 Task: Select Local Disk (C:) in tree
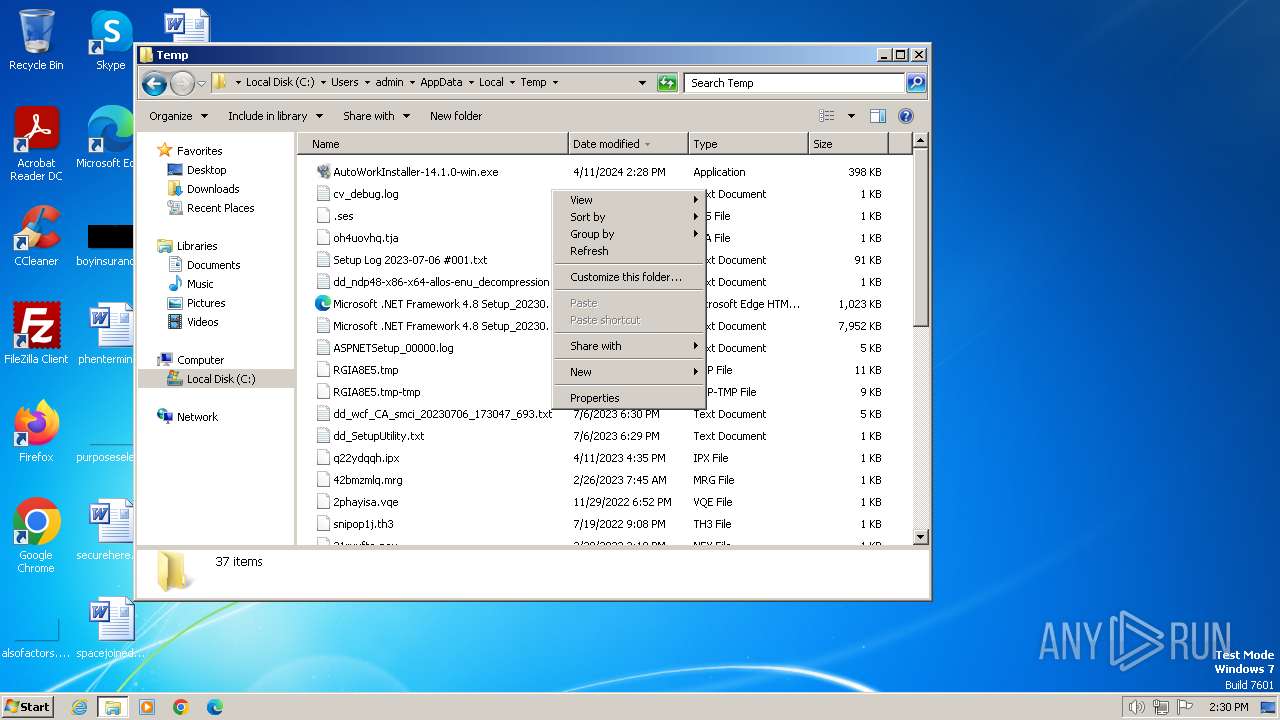click(220, 379)
